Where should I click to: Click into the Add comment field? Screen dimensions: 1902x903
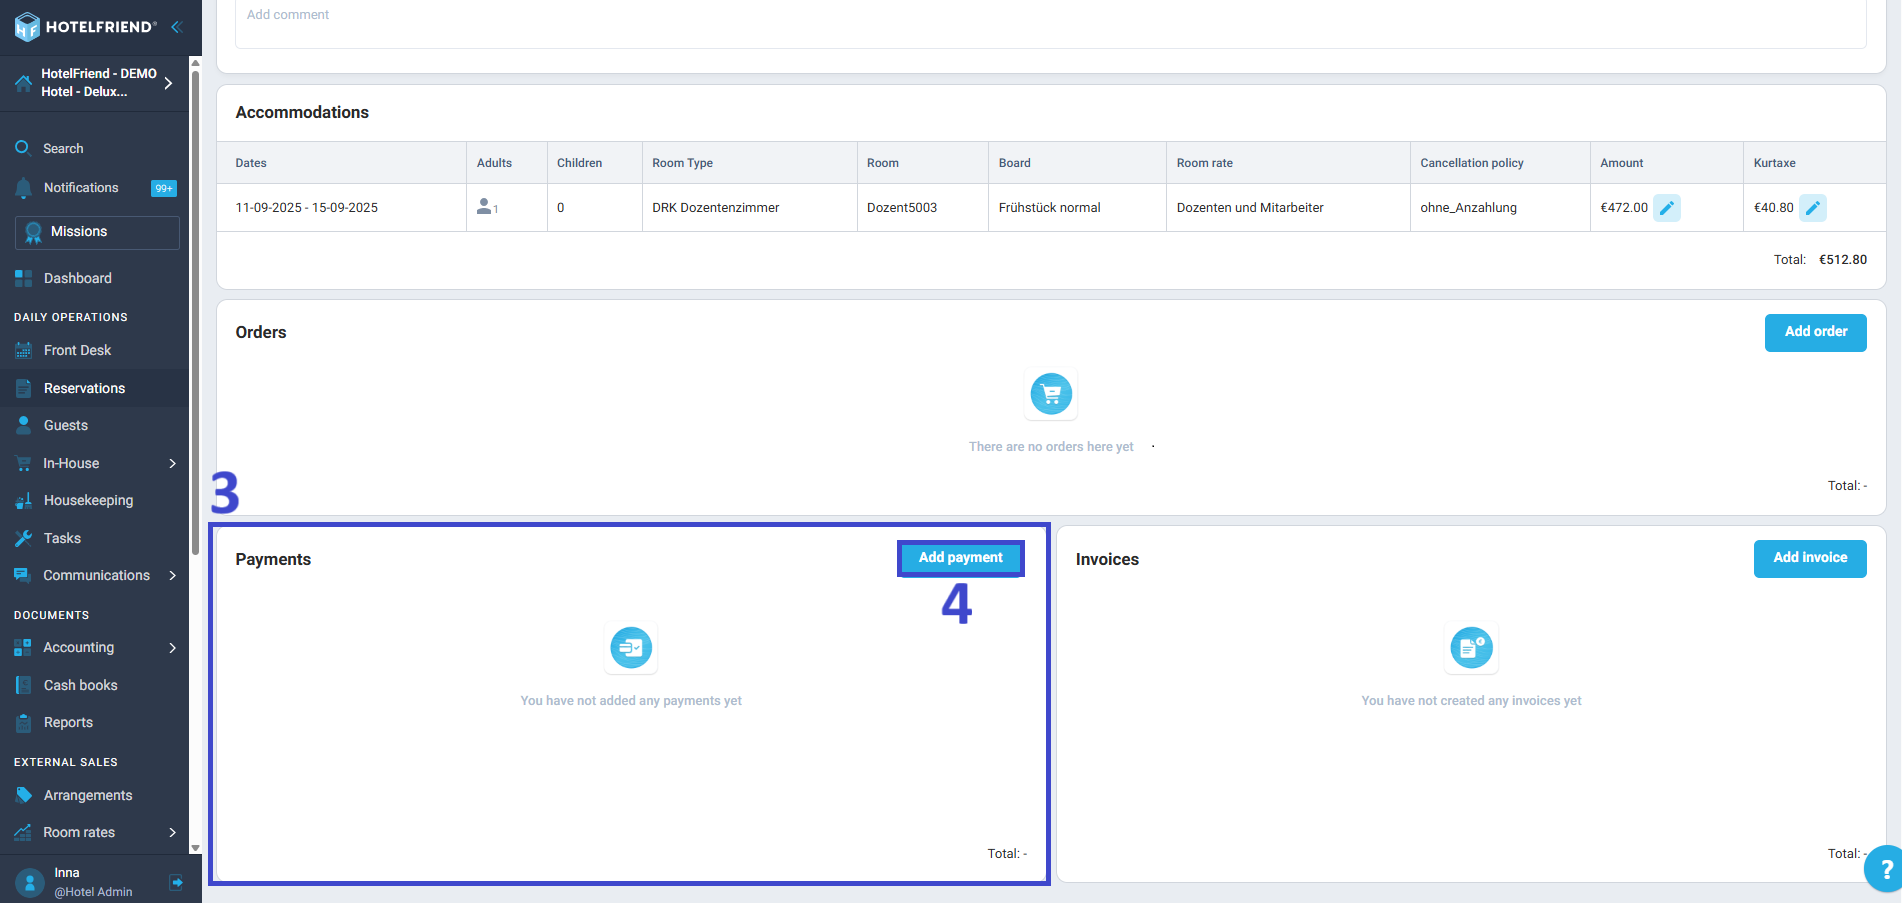1050,20
